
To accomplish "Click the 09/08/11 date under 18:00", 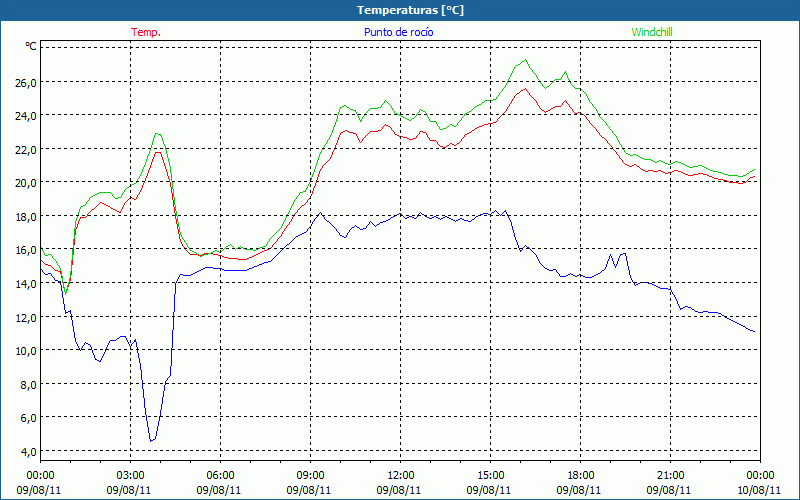I will (579, 490).
